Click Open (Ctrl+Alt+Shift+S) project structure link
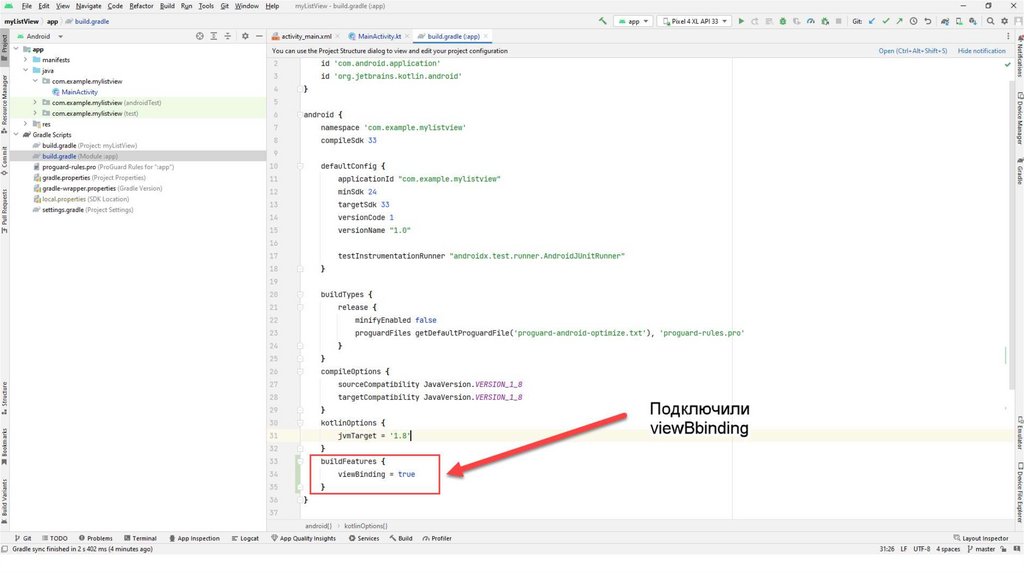The height and width of the screenshot is (574, 1024). click(x=912, y=51)
